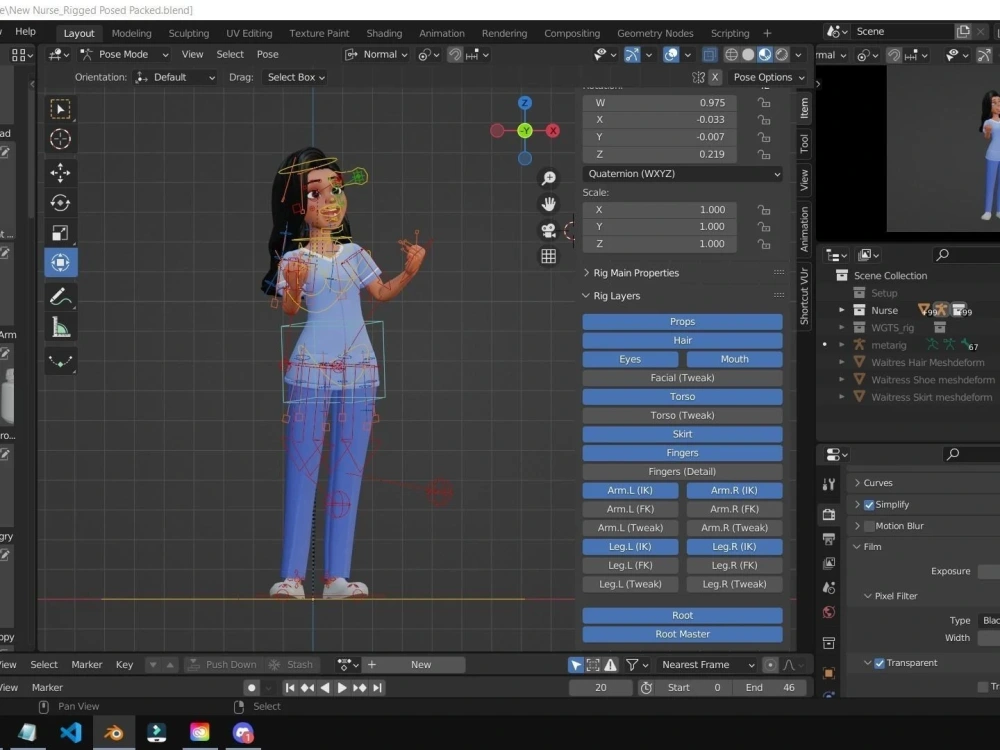Screen dimensions: 1000x750
Task: Select the 3D Cursor tool
Action: coord(61,139)
